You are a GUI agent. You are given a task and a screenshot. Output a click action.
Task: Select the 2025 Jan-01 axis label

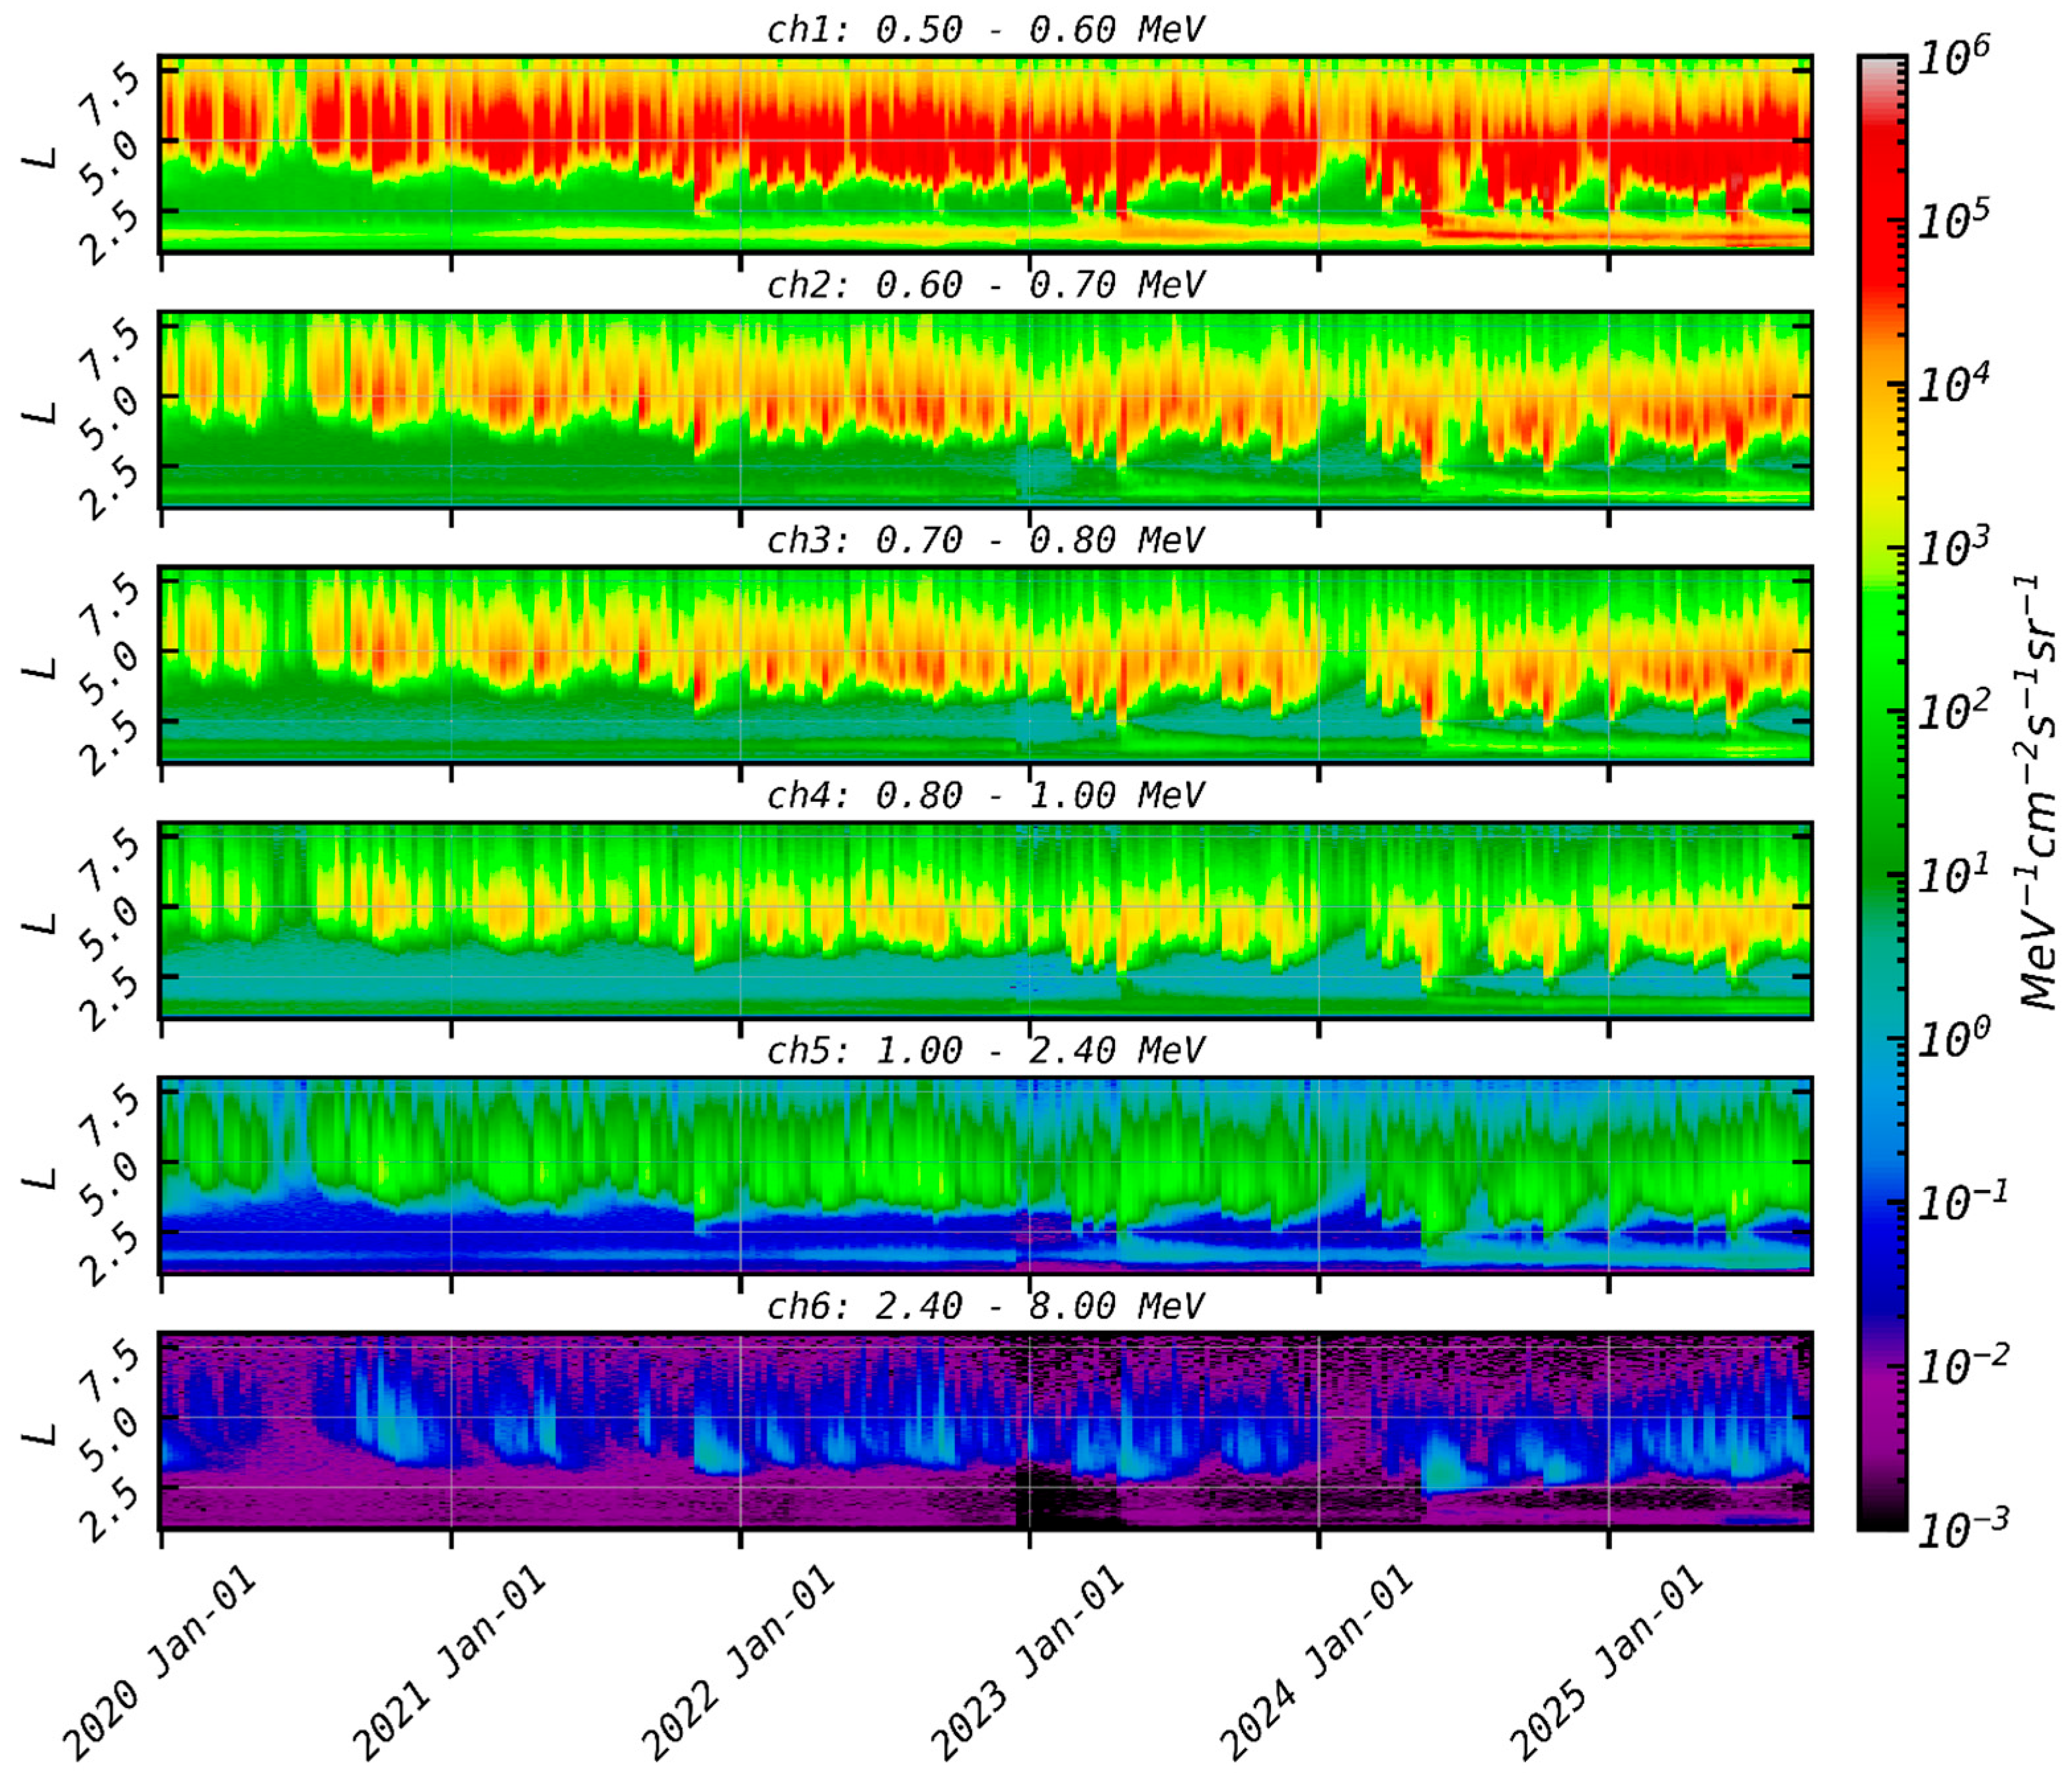coord(1606,1662)
